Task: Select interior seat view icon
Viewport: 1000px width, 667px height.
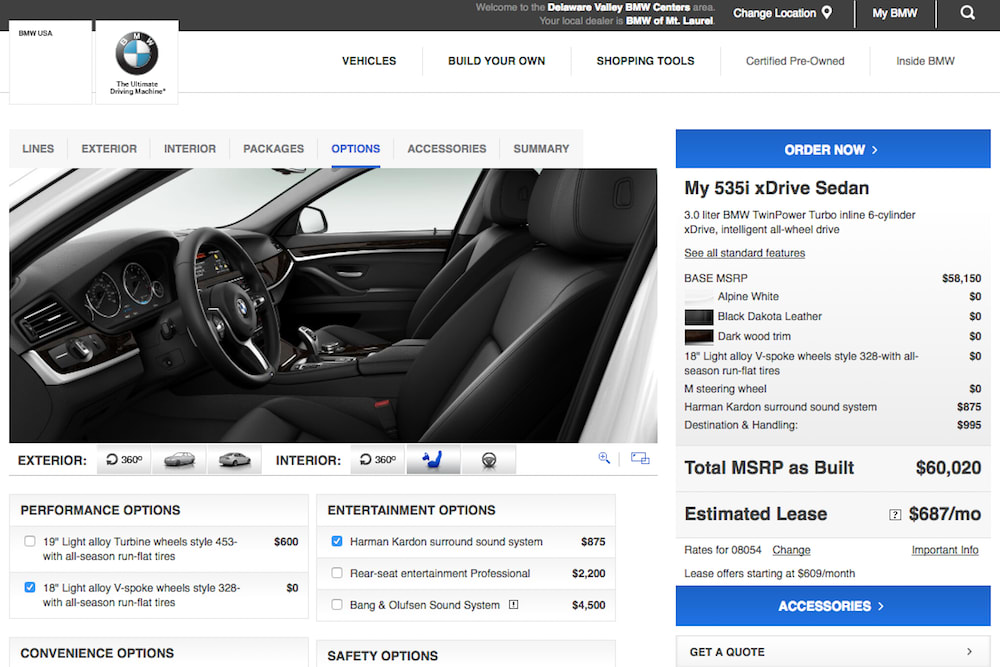Action: pos(432,460)
